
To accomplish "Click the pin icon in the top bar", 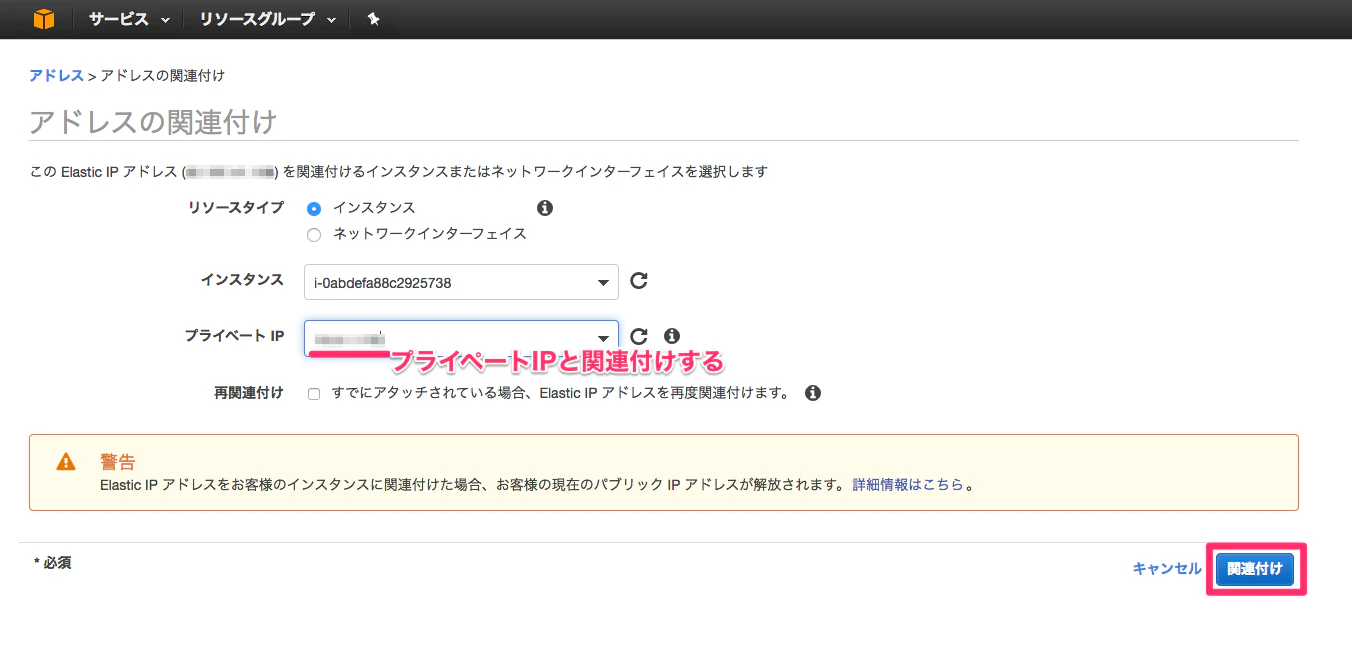I will point(373,19).
